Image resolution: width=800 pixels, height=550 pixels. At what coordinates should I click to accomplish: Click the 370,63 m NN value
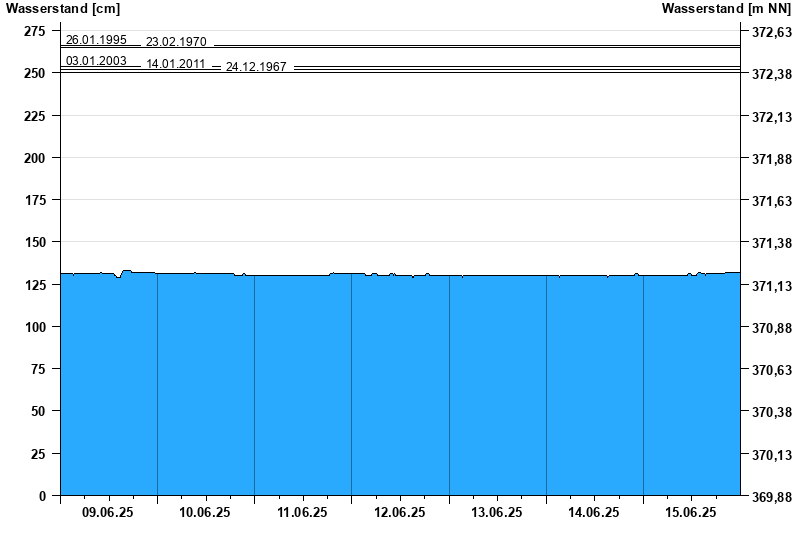[x=772, y=370]
